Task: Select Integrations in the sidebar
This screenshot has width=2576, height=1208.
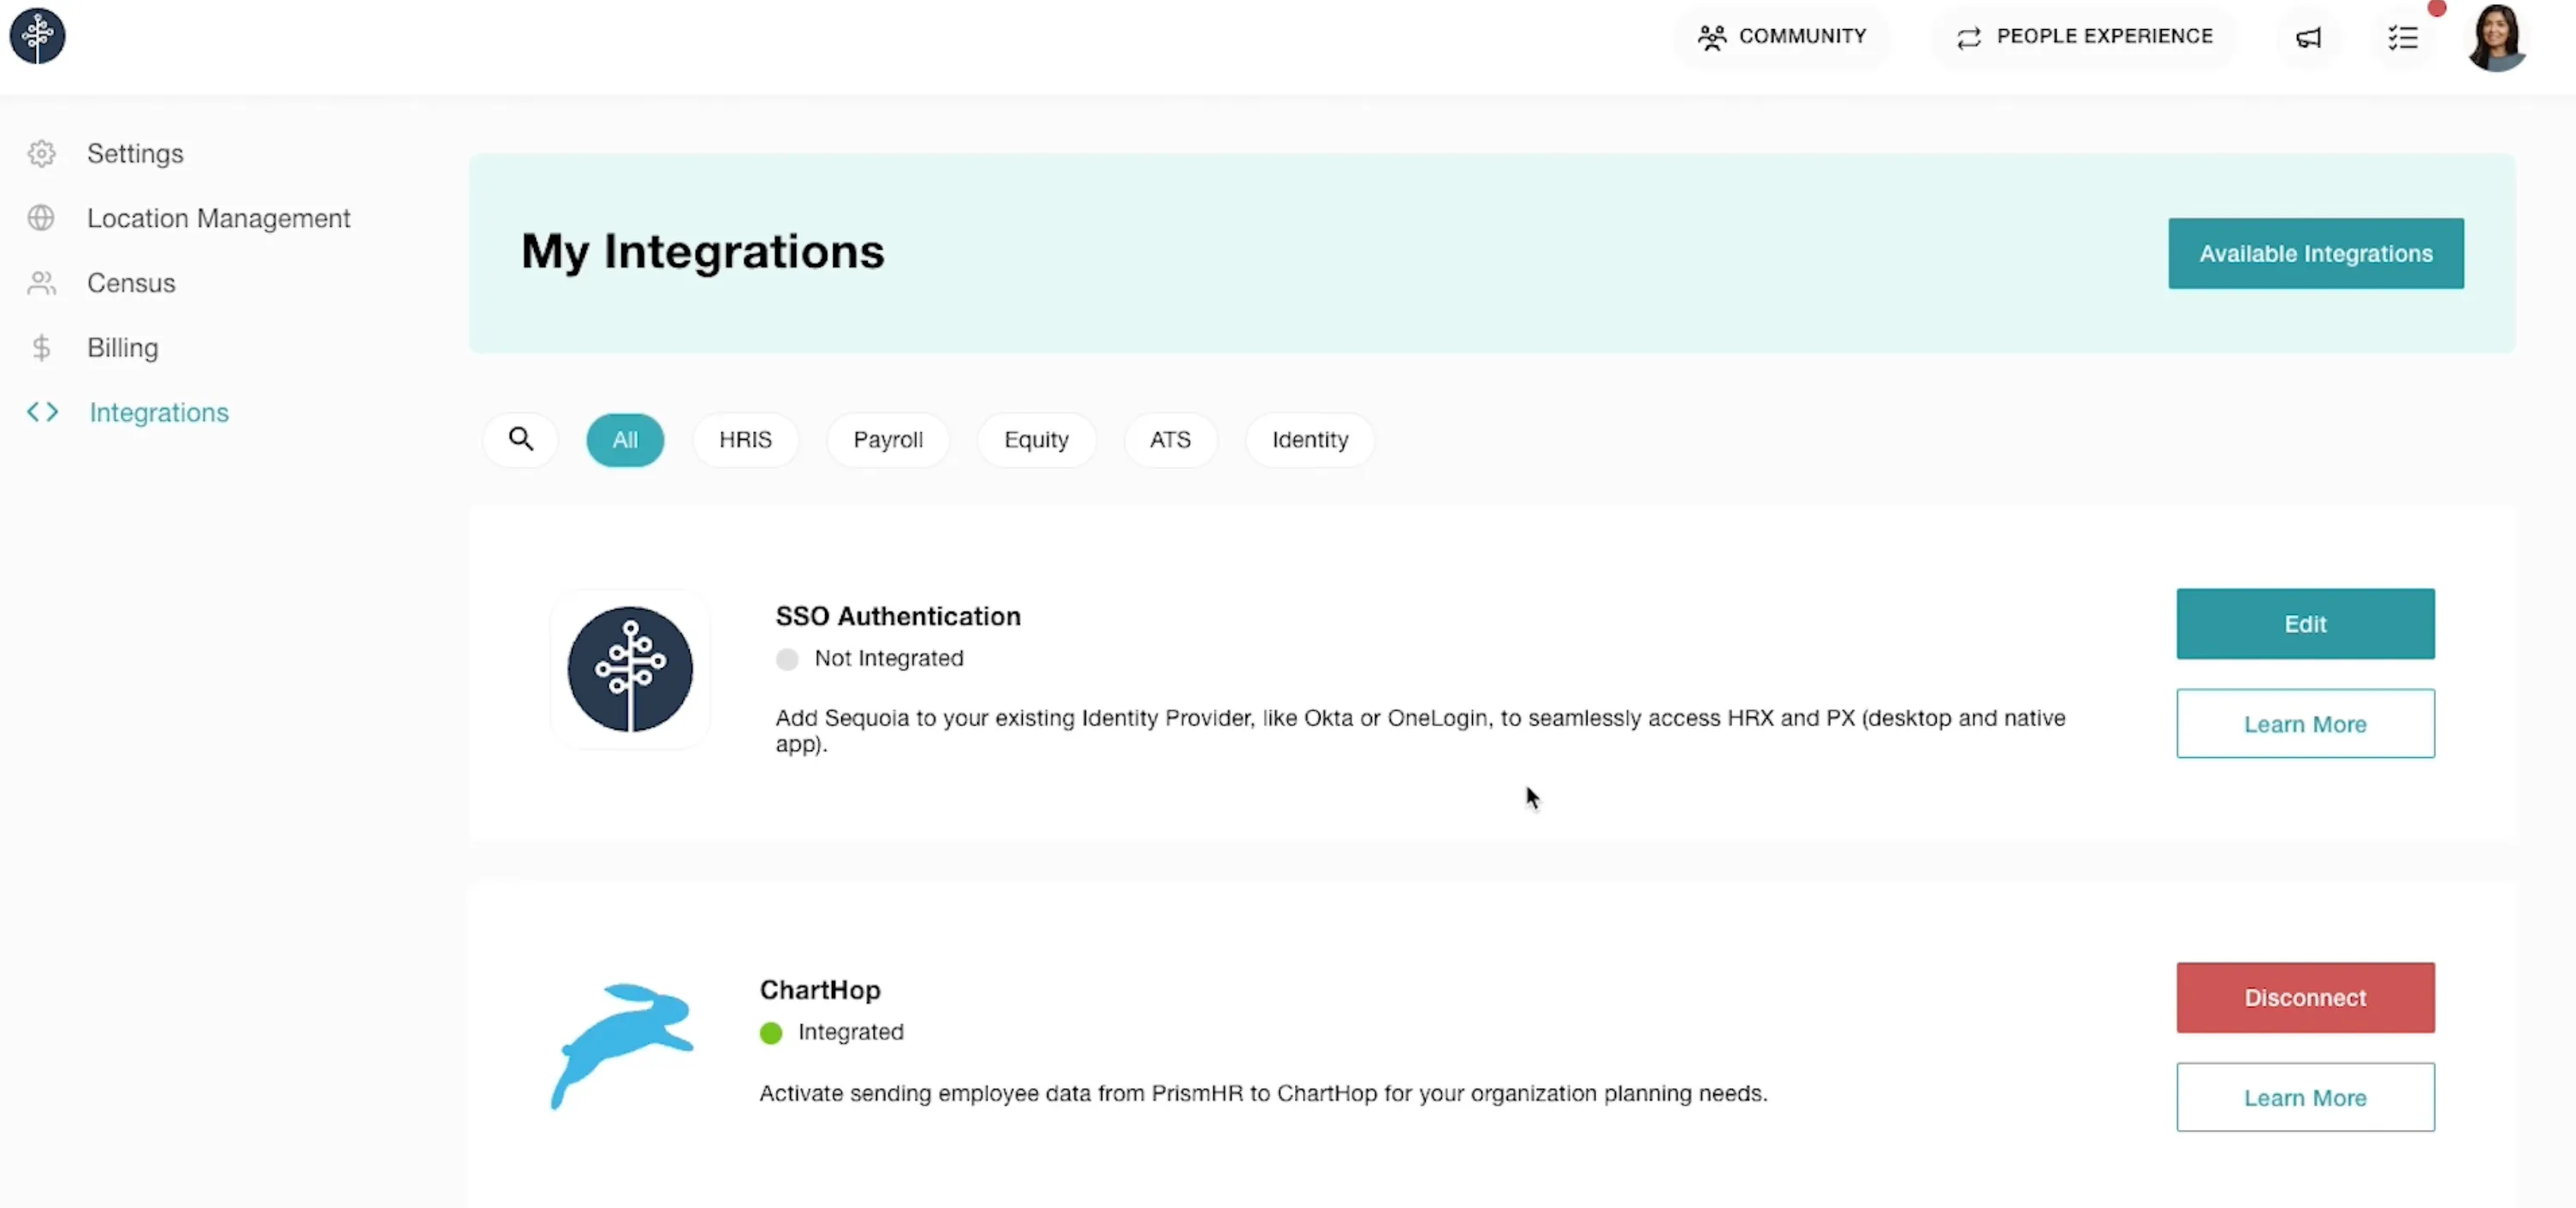Action: point(159,412)
